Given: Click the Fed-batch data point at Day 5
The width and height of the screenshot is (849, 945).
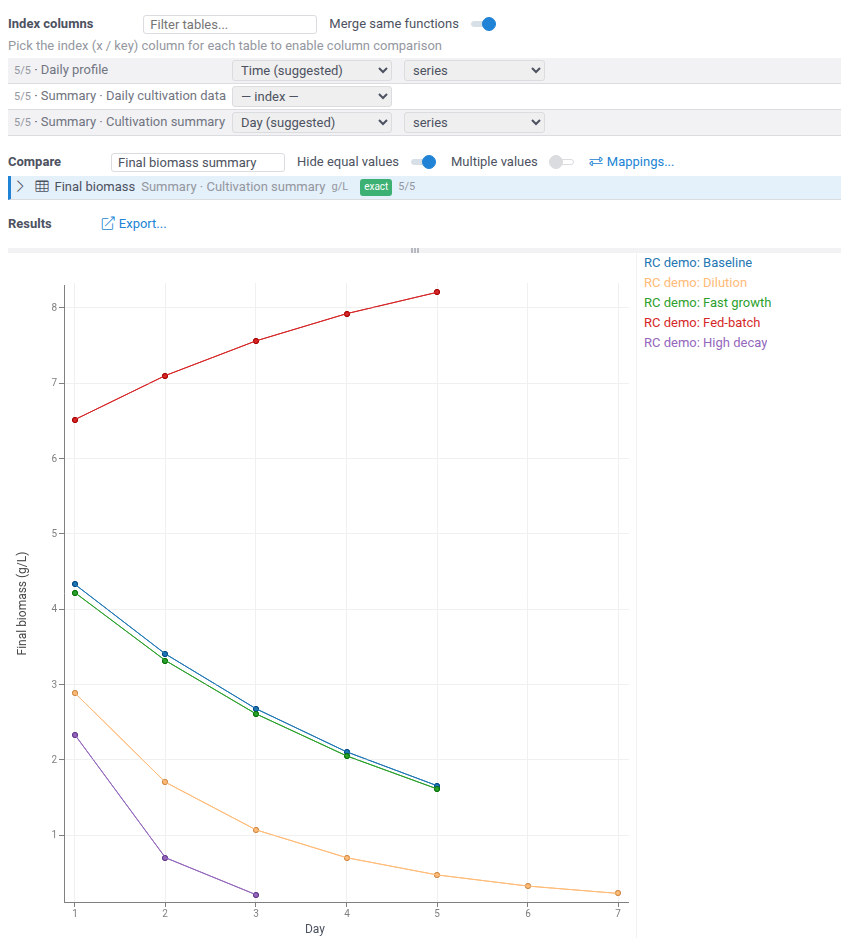Looking at the screenshot, I should click(x=437, y=292).
